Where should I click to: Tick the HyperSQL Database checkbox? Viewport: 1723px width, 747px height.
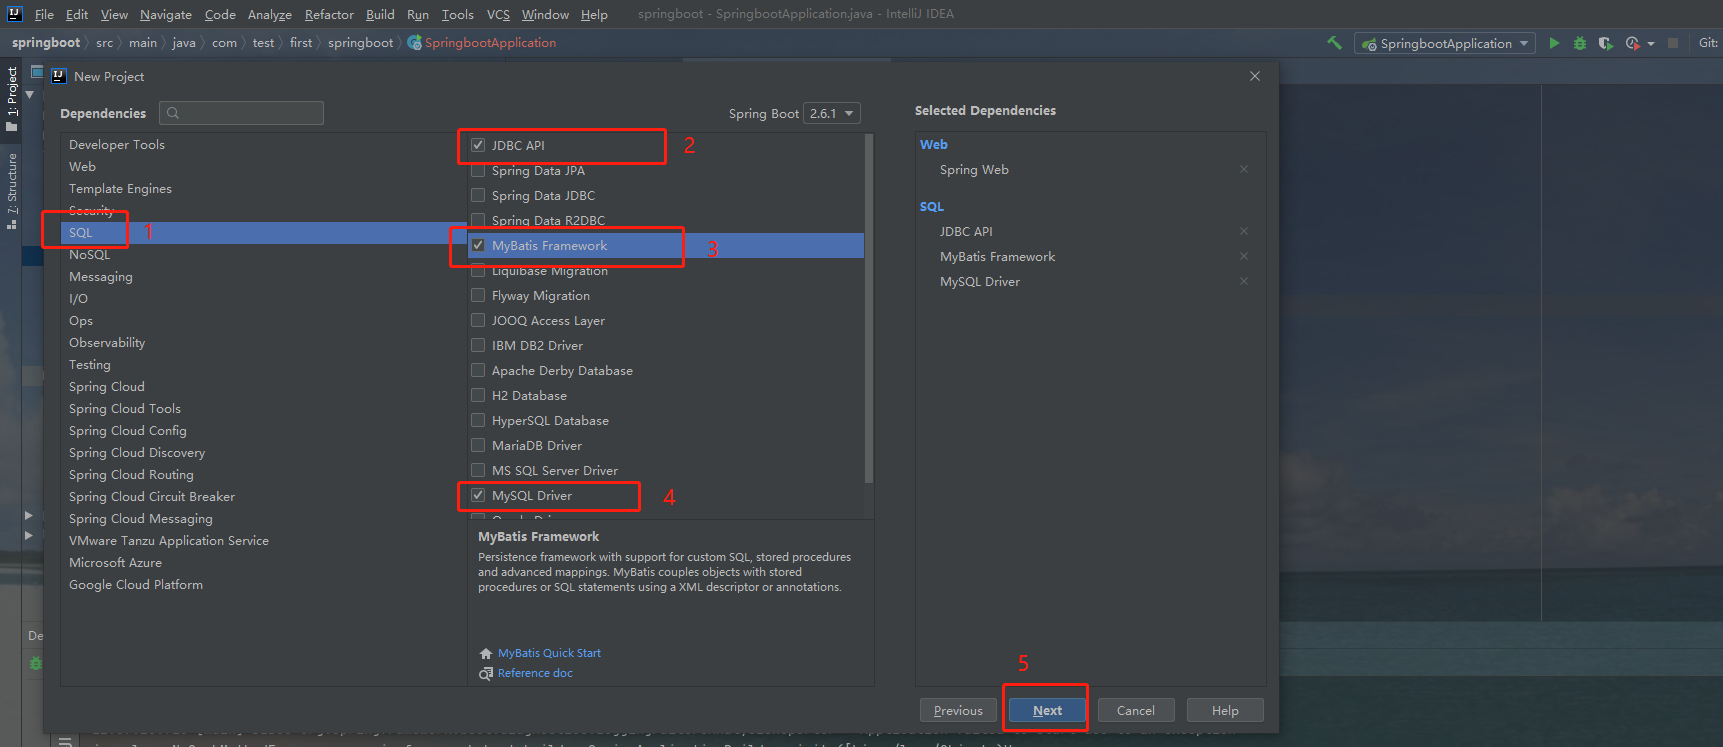(x=478, y=420)
